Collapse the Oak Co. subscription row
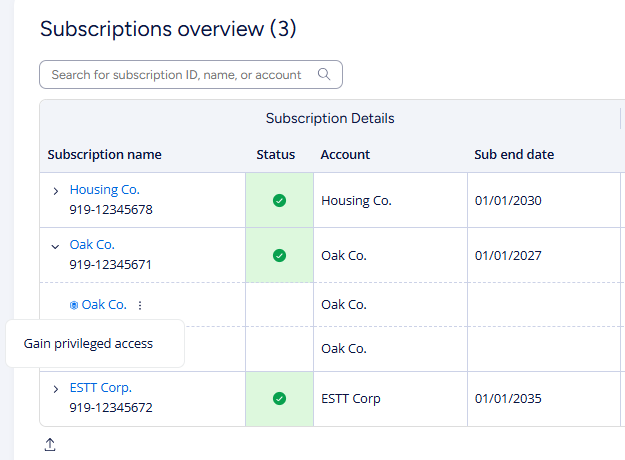The height and width of the screenshot is (460, 625). [55, 245]
